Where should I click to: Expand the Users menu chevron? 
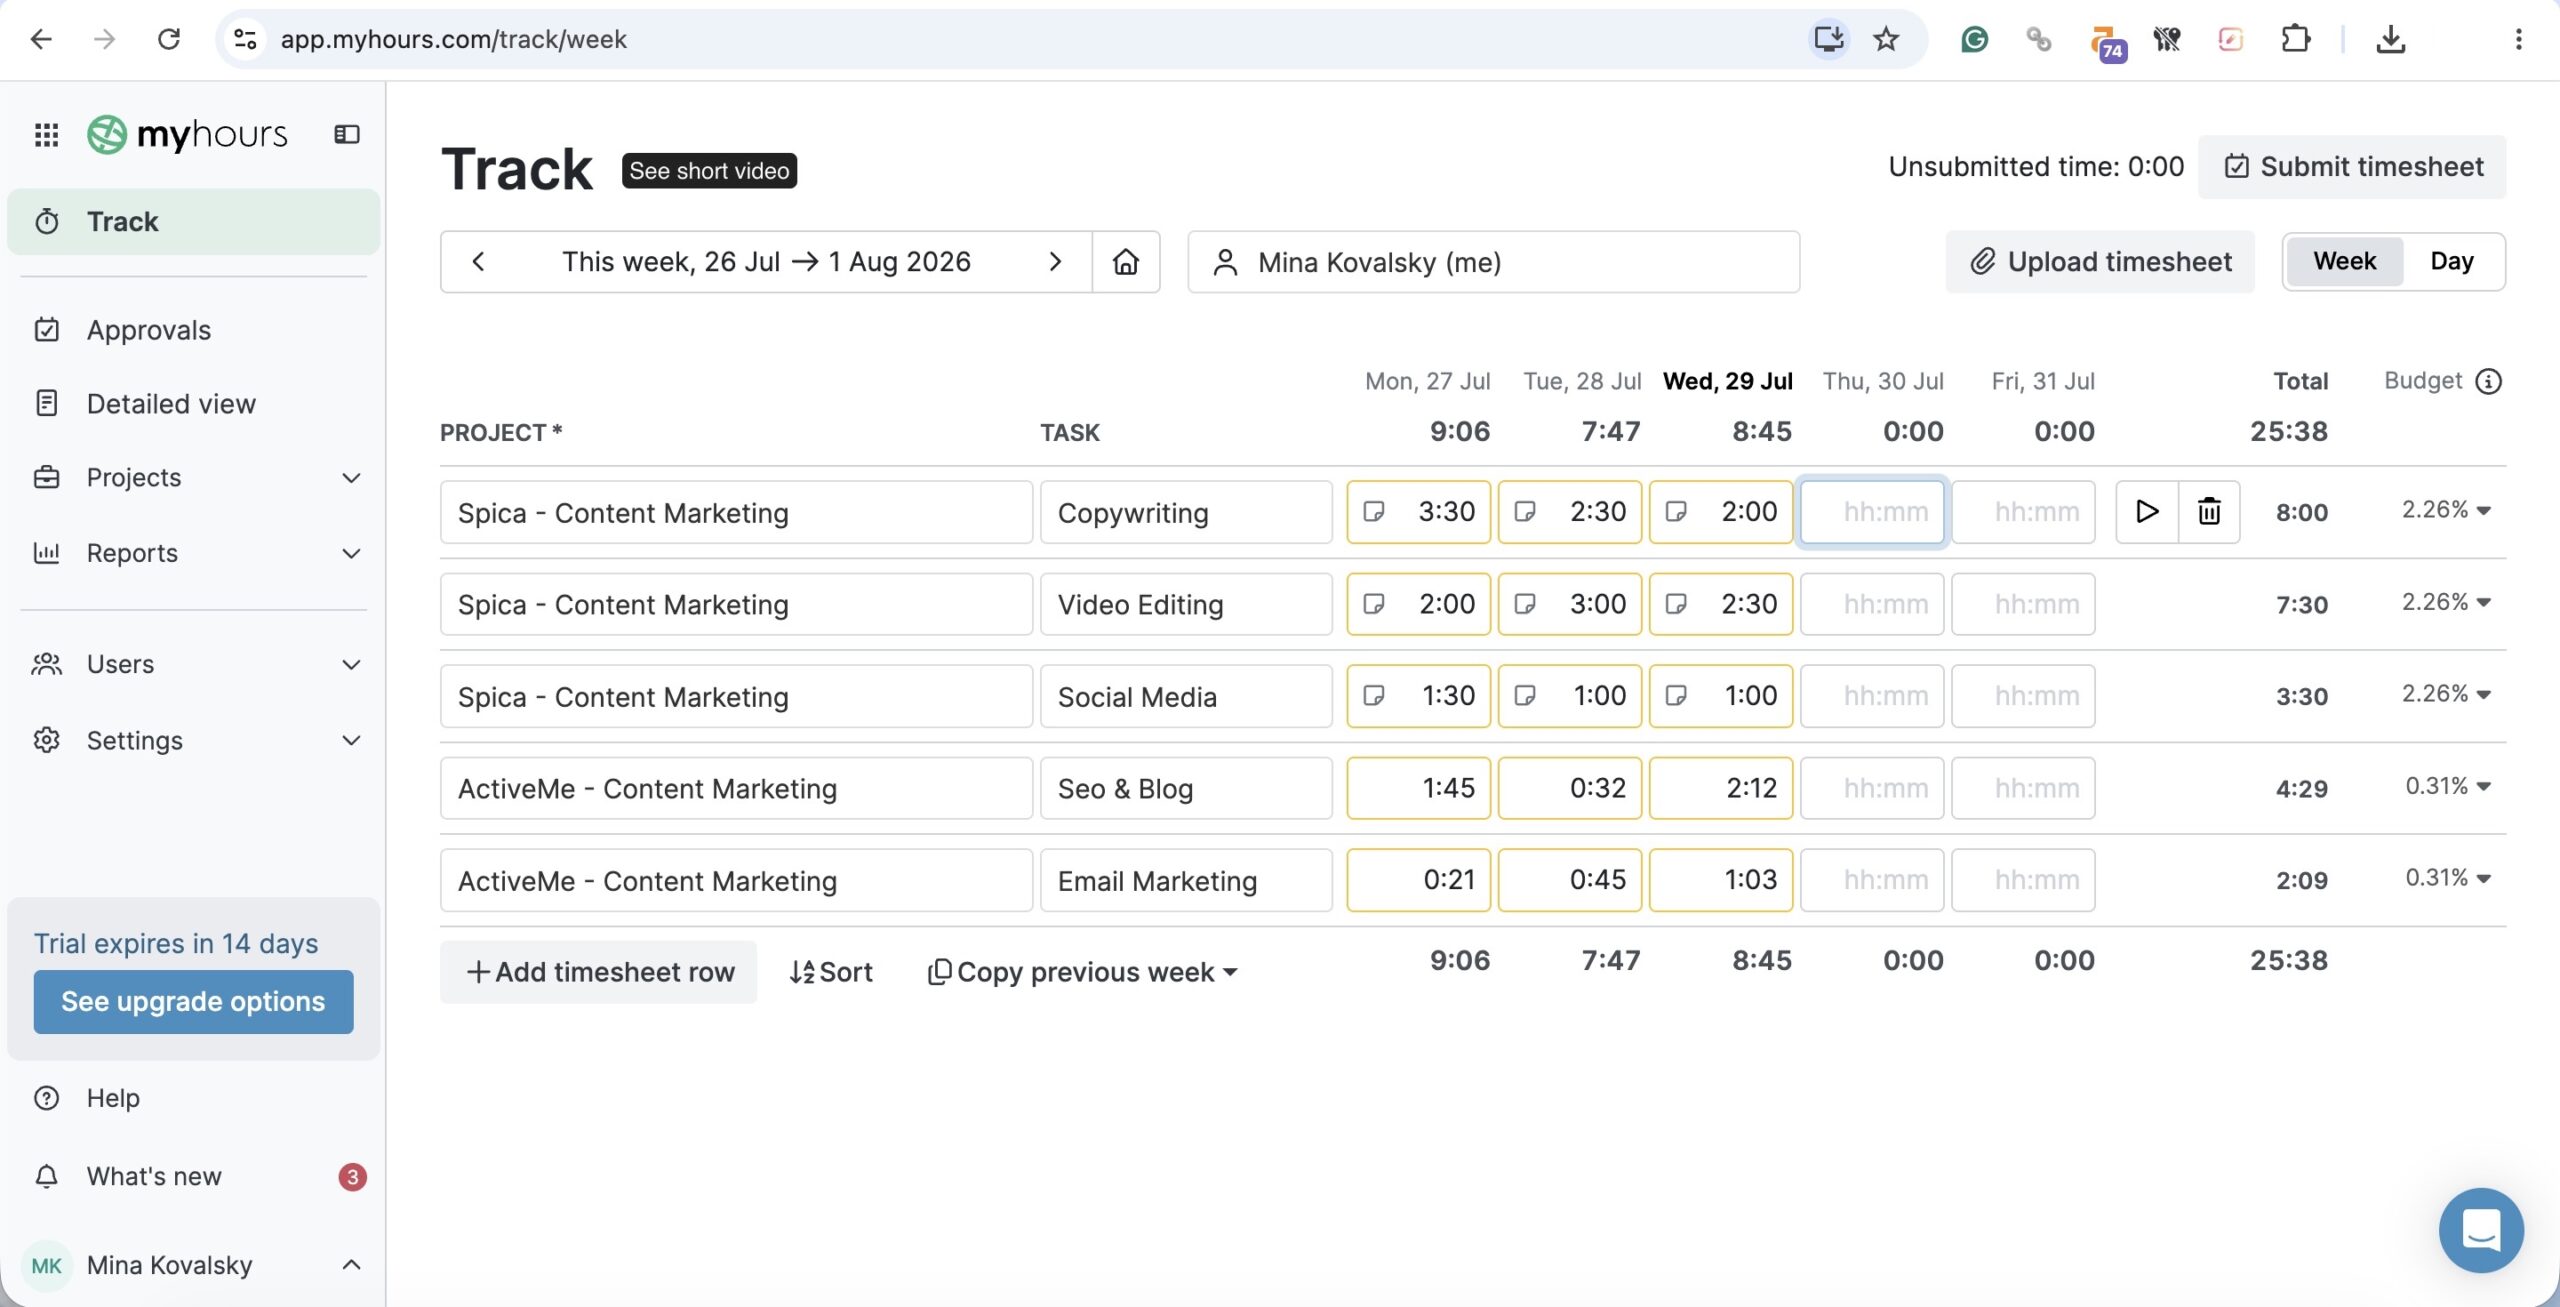tap(351, 665)
